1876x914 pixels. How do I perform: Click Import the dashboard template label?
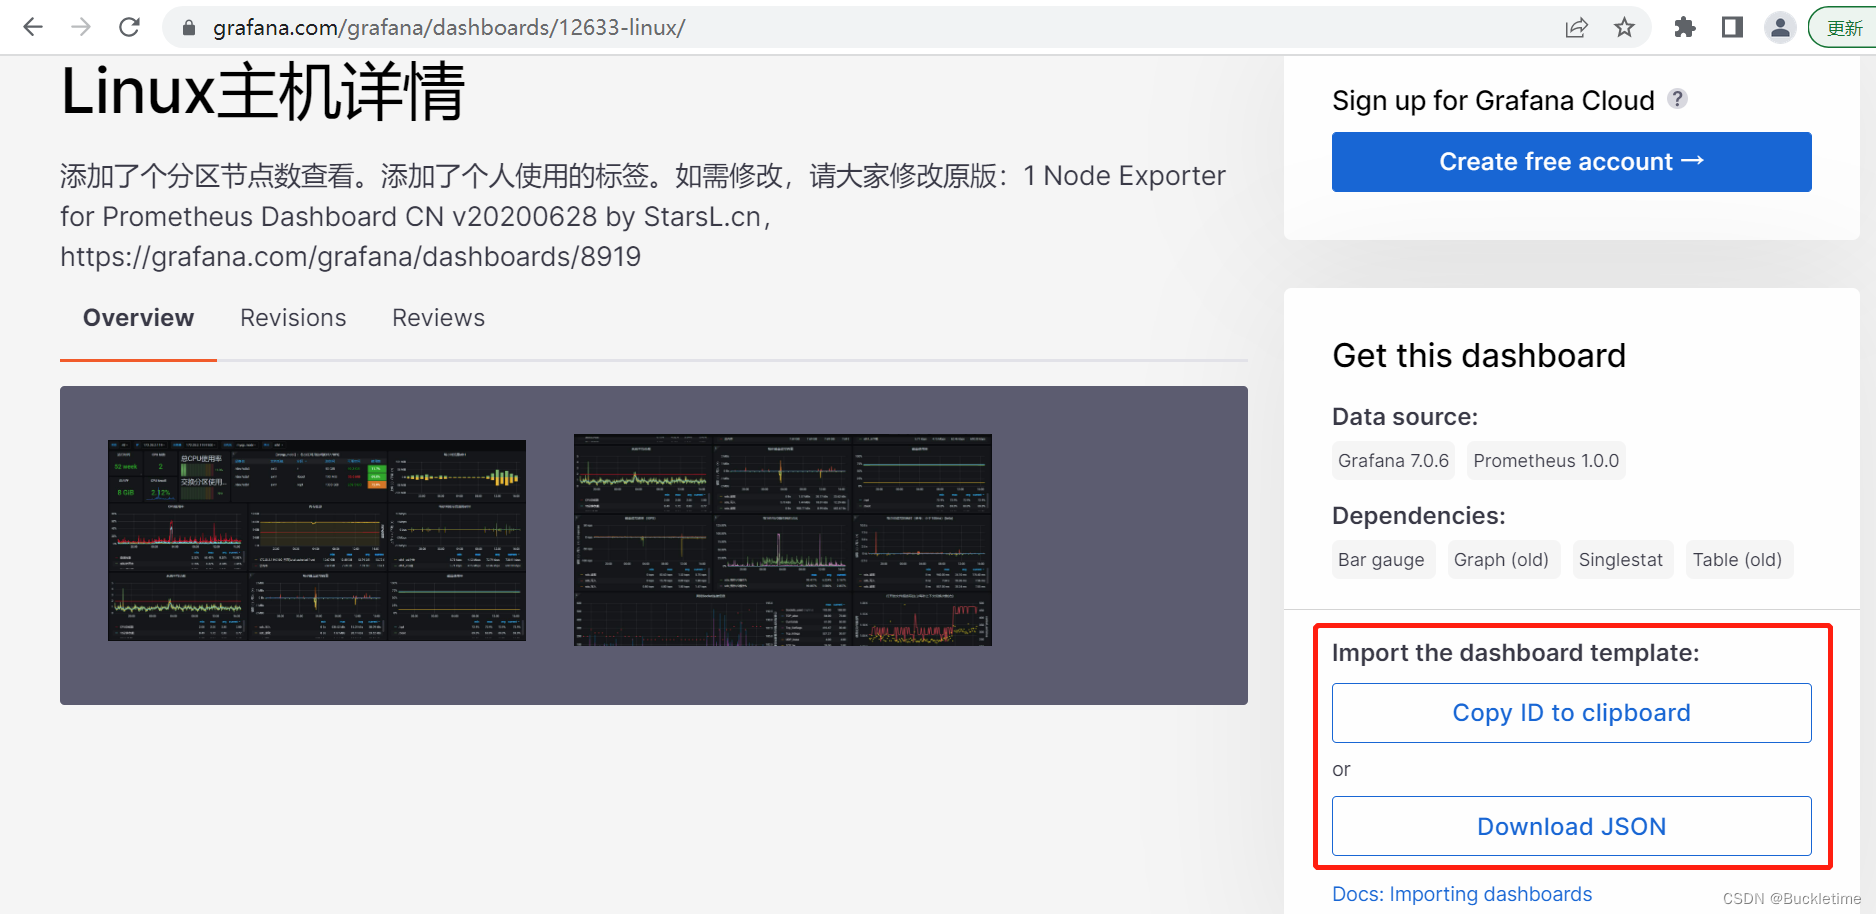[x=1516, y=653]
